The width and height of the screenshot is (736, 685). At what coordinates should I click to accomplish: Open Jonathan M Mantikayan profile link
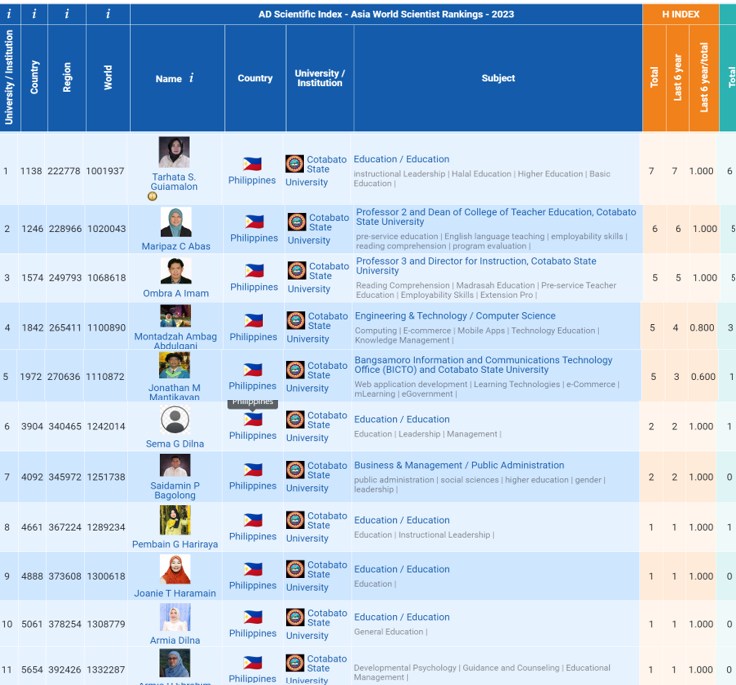coord(174,392)
